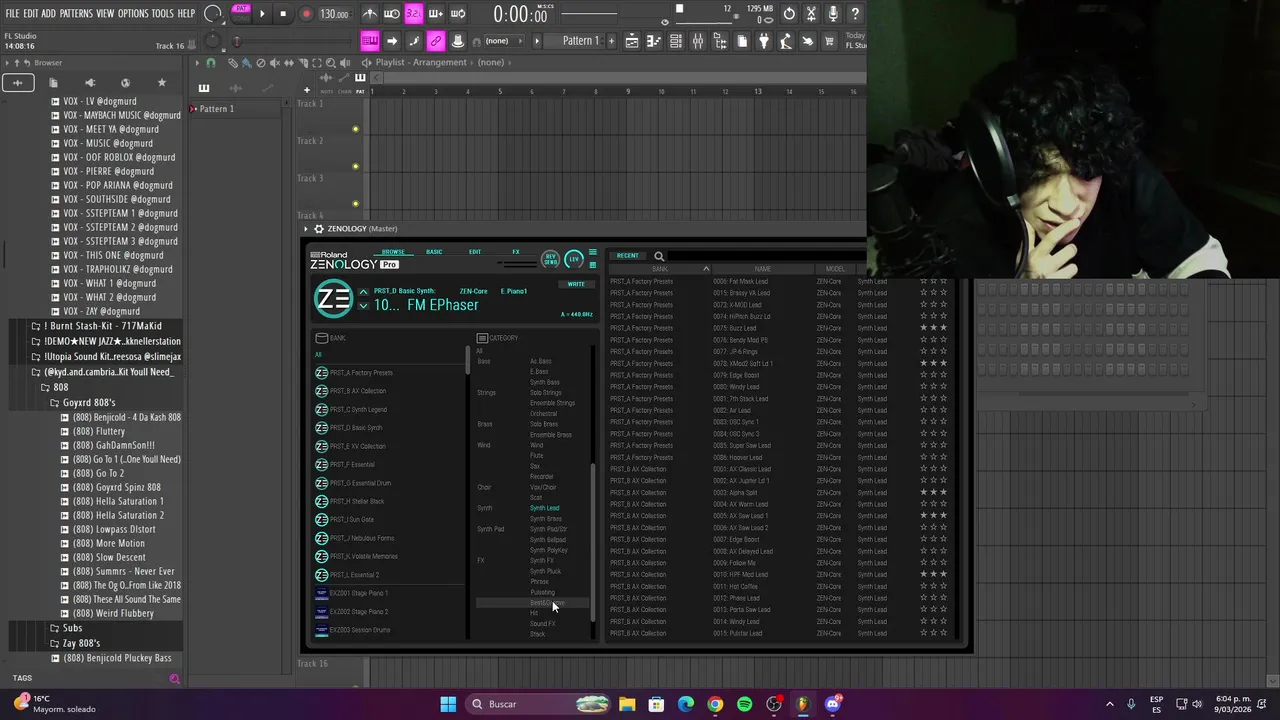The image size is (1280, 720).
Task: Open Google Chrome from the taskbar
Action: coord(715,704)
